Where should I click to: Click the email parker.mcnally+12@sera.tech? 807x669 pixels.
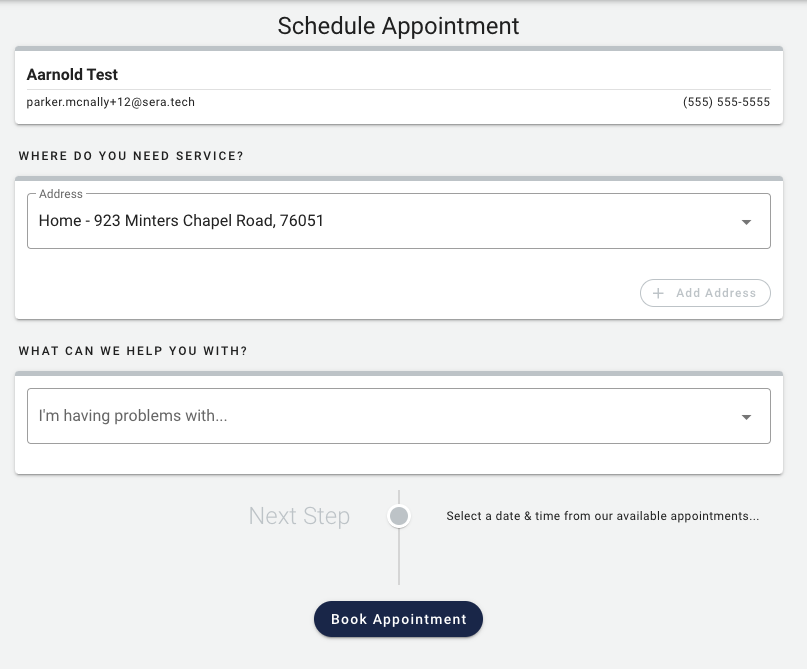(110, 102)
